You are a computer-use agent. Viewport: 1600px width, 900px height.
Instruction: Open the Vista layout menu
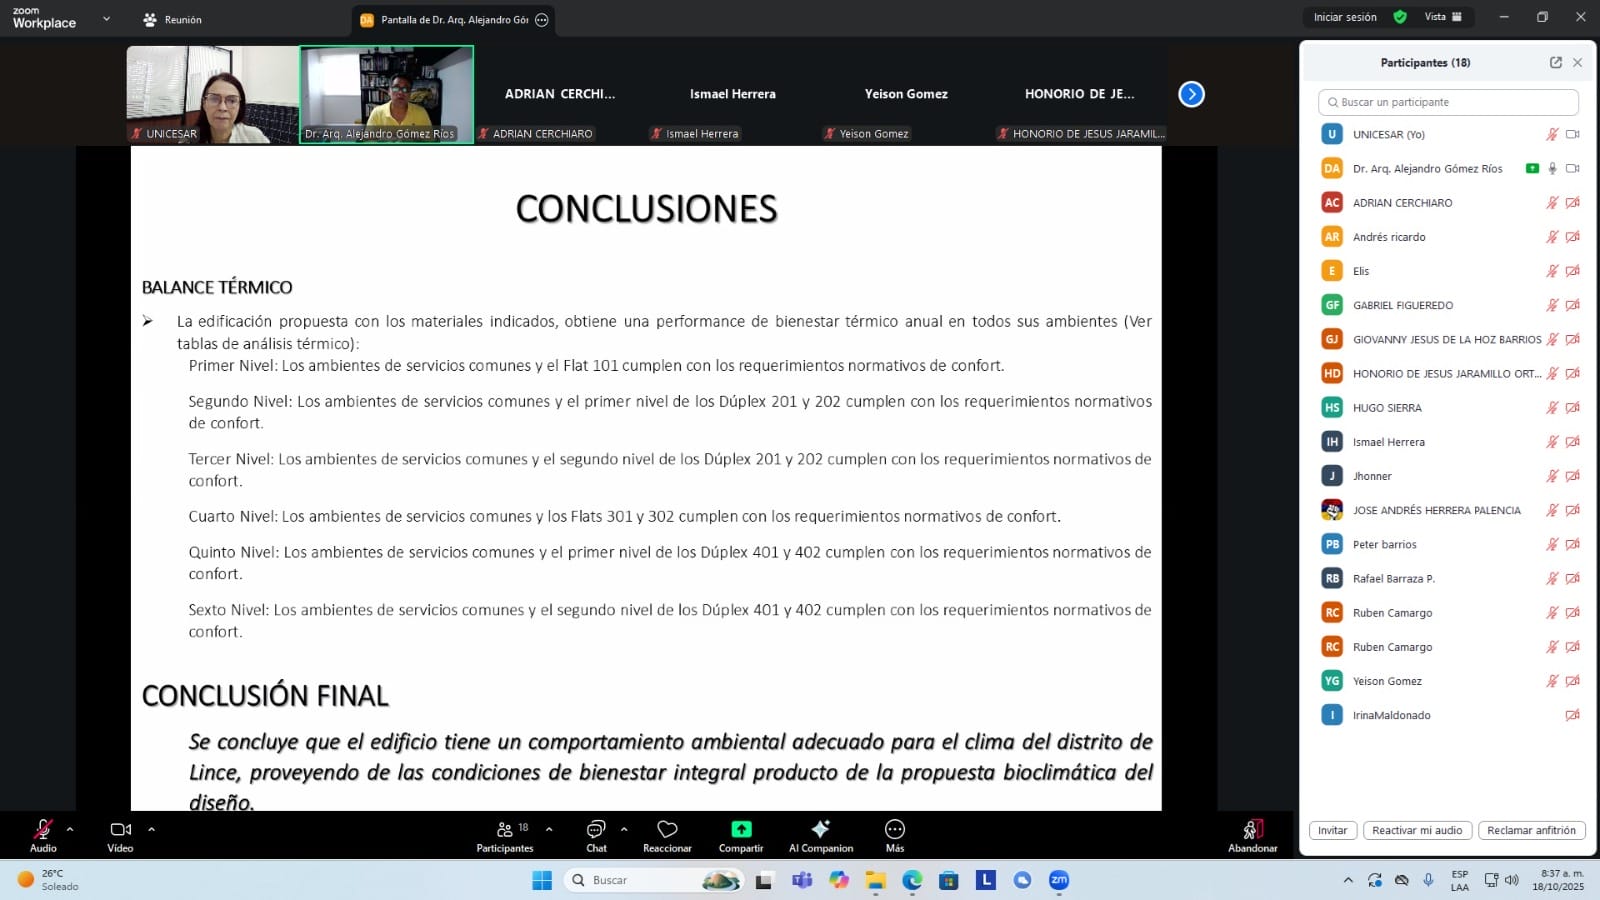pos(1442,17)
